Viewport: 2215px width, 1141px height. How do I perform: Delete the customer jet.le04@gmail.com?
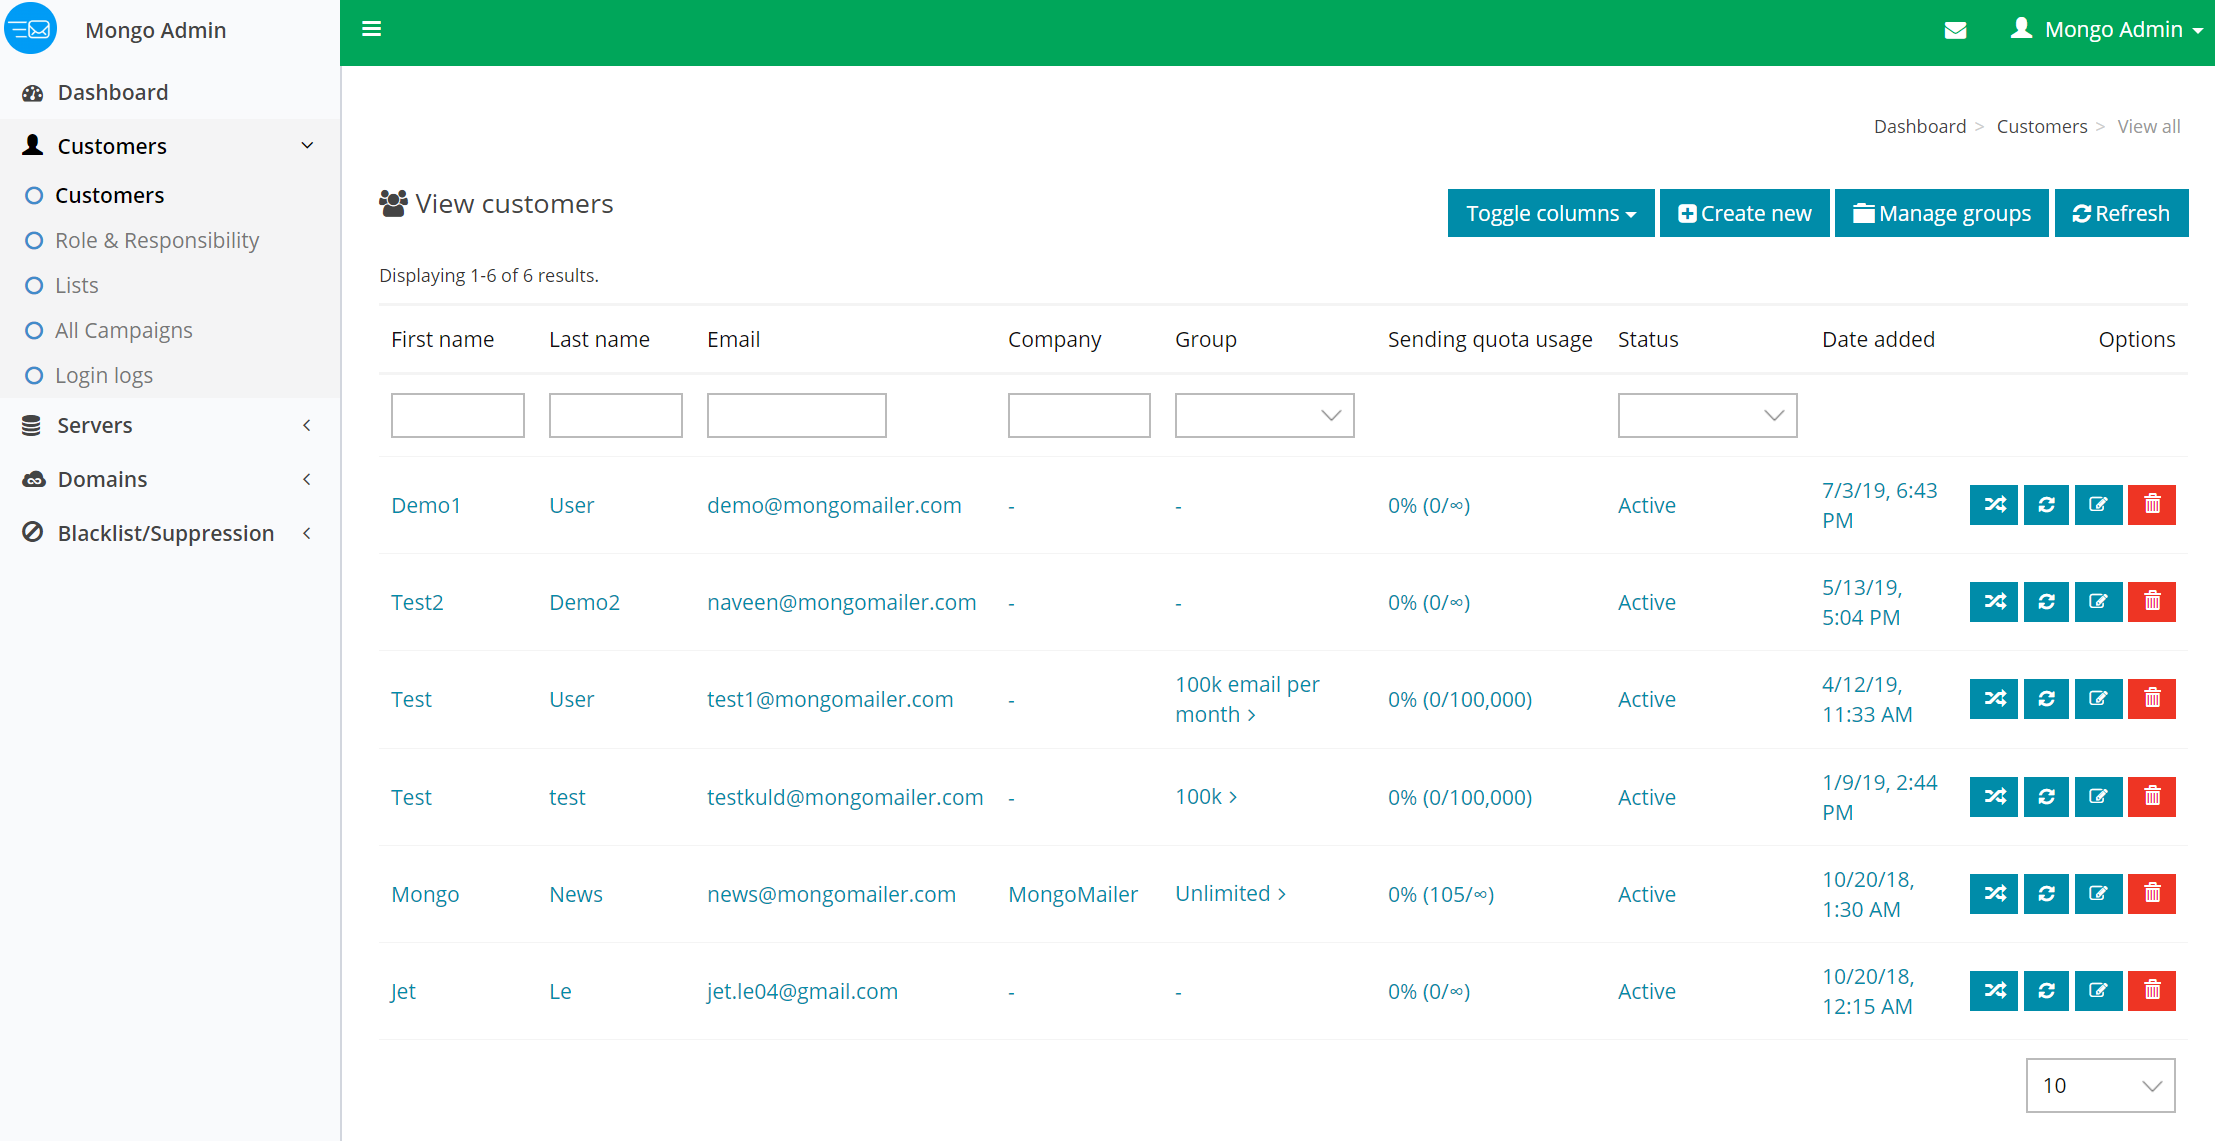click(x=2152, y=991)
